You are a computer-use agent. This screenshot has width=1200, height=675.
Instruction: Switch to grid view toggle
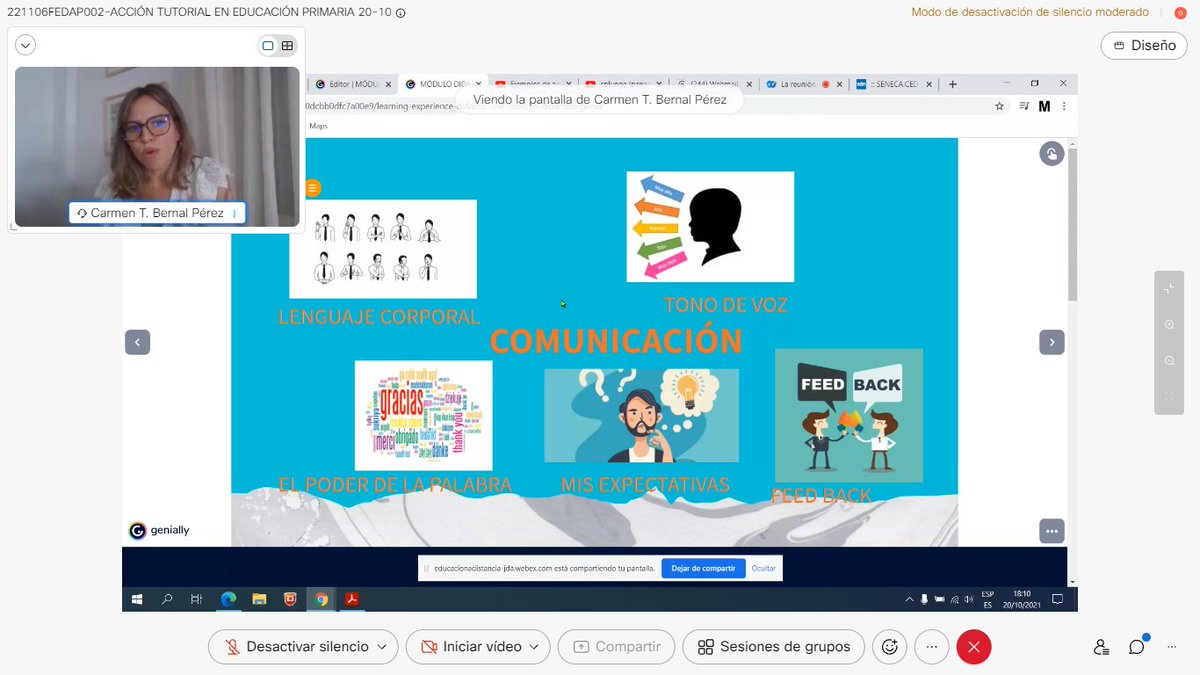coord(287,45)
